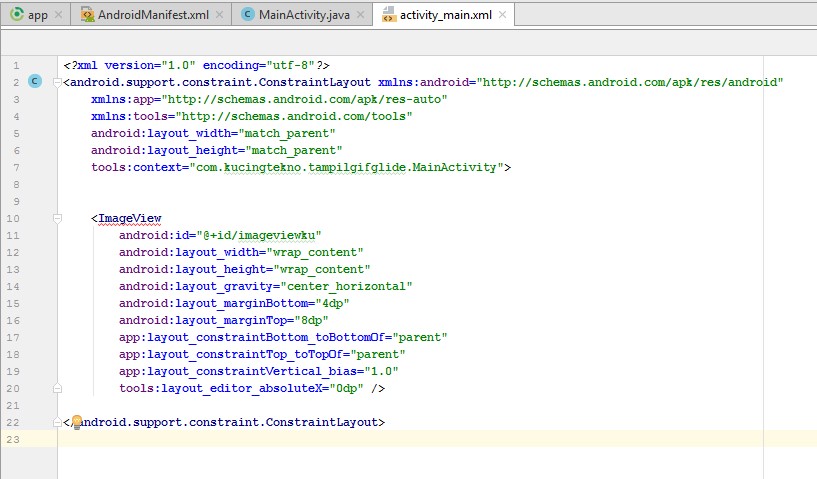Screen dimensions: 817x479
Task: Place the cursor on empty line 23
Action: click(437, 439)
